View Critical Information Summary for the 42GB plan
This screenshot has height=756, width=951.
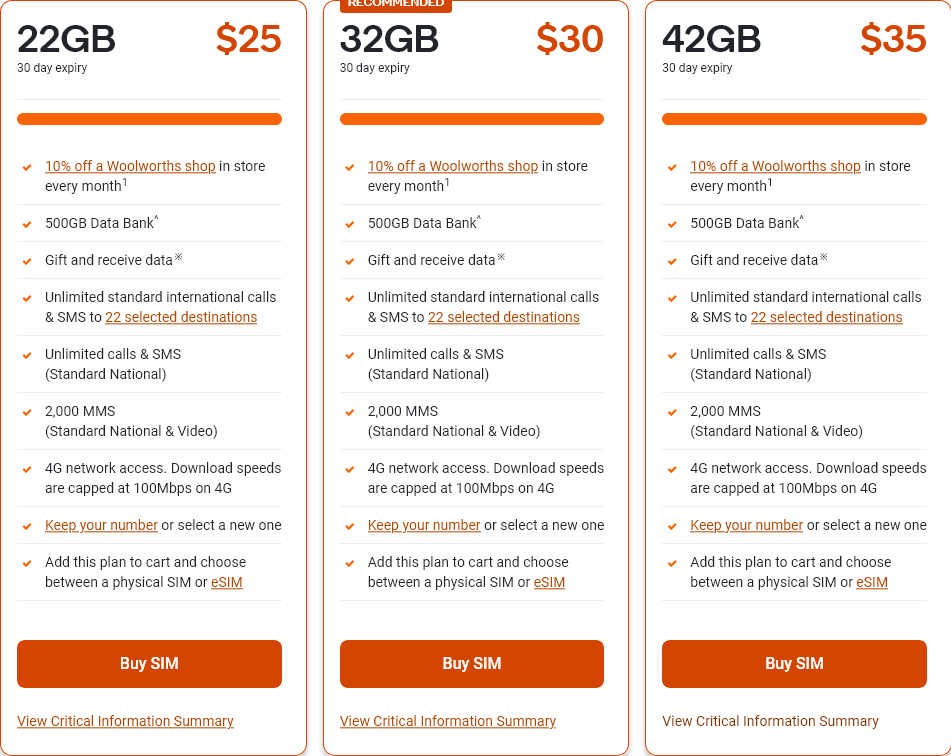pos(770,721)
